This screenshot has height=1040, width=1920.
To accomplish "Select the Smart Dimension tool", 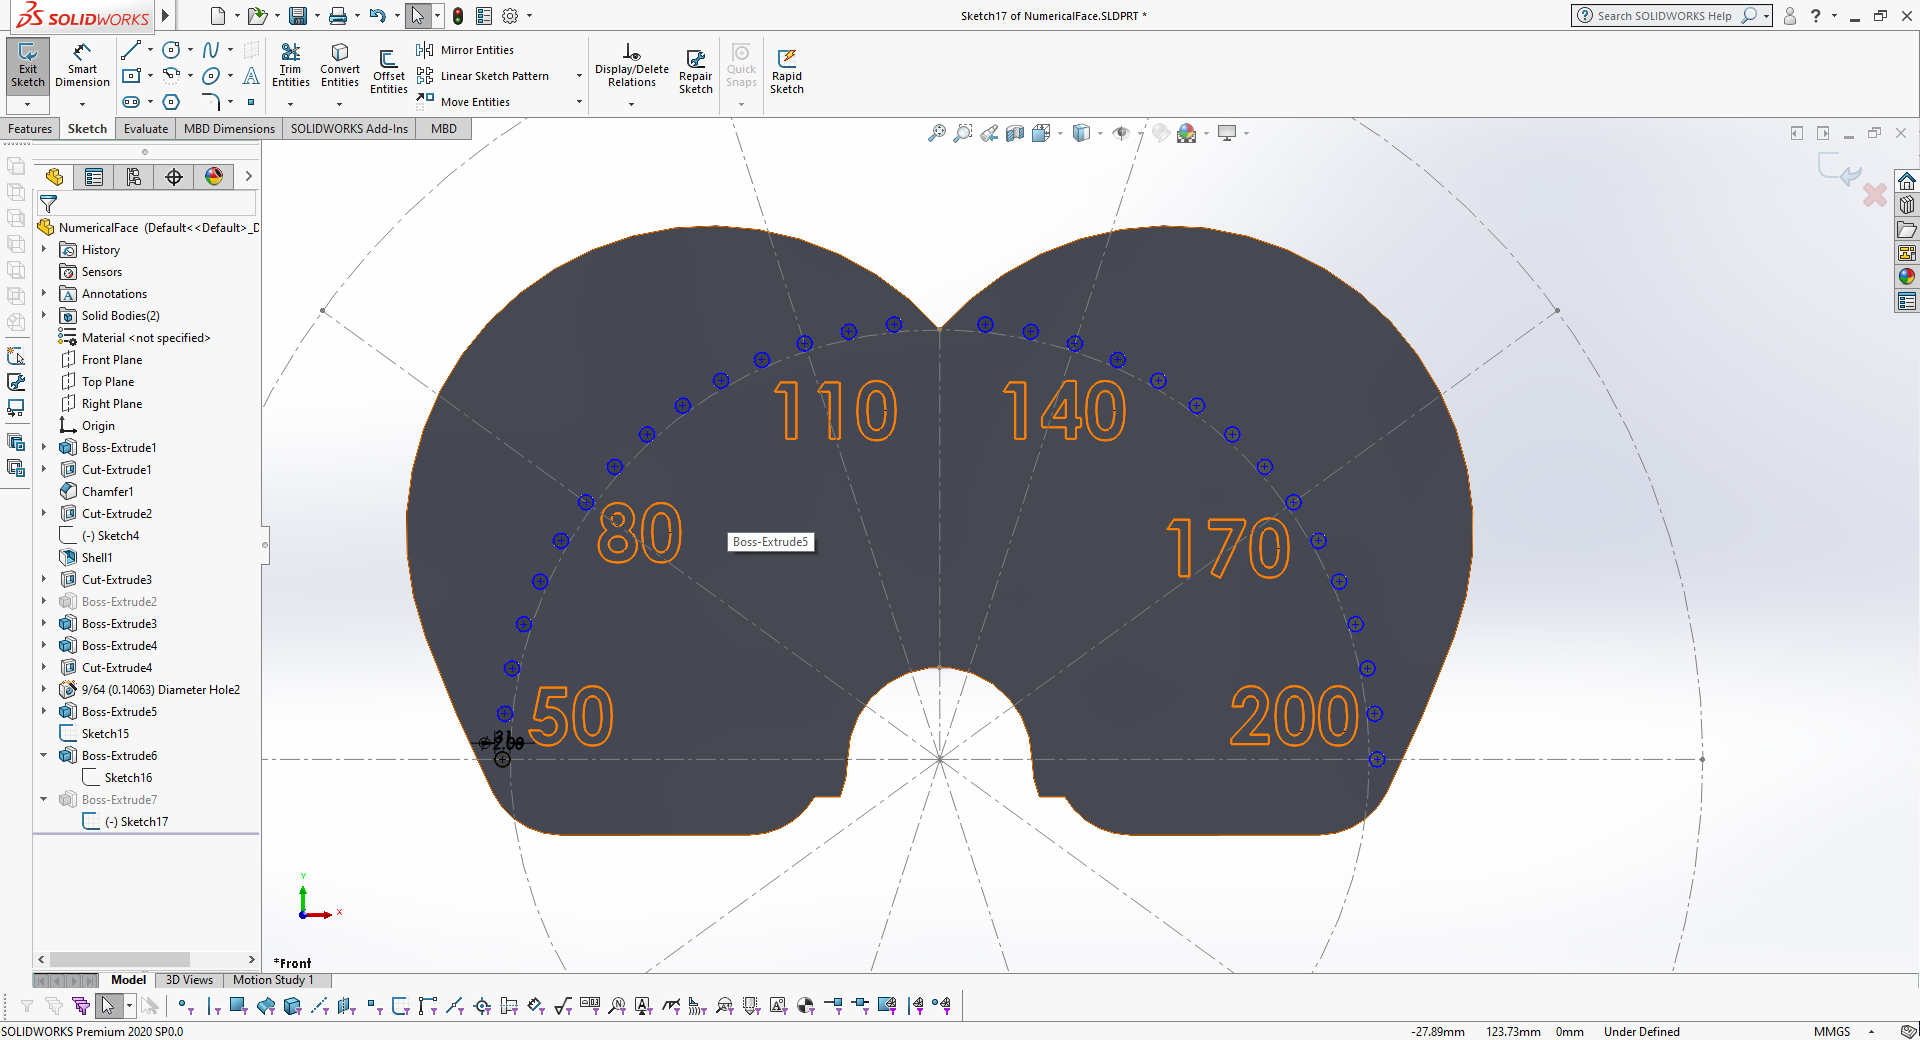I will [x=82, y=66].
